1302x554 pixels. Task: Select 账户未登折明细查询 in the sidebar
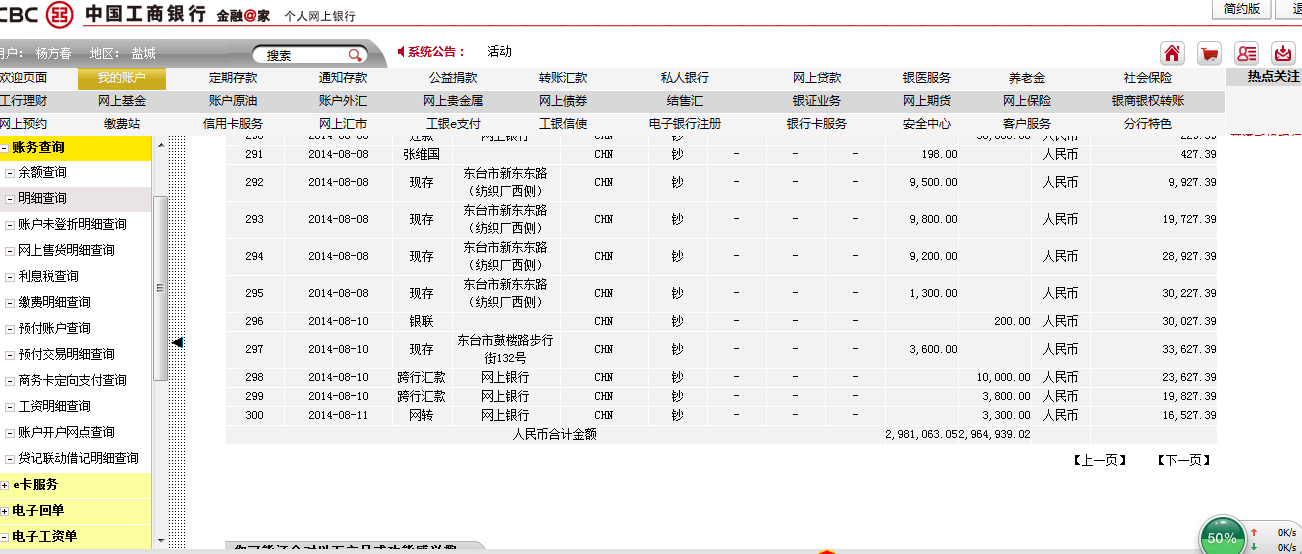tap(72, 225)
